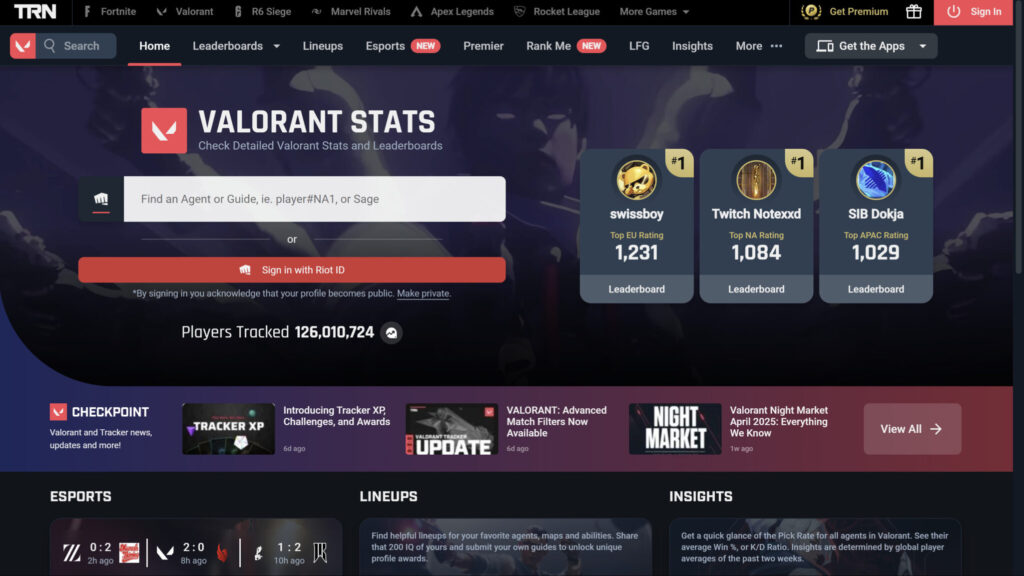Click View All checkpoint button
This screenshot has height=576, width=1024.
pyautogui.click(x=912, y=429)
